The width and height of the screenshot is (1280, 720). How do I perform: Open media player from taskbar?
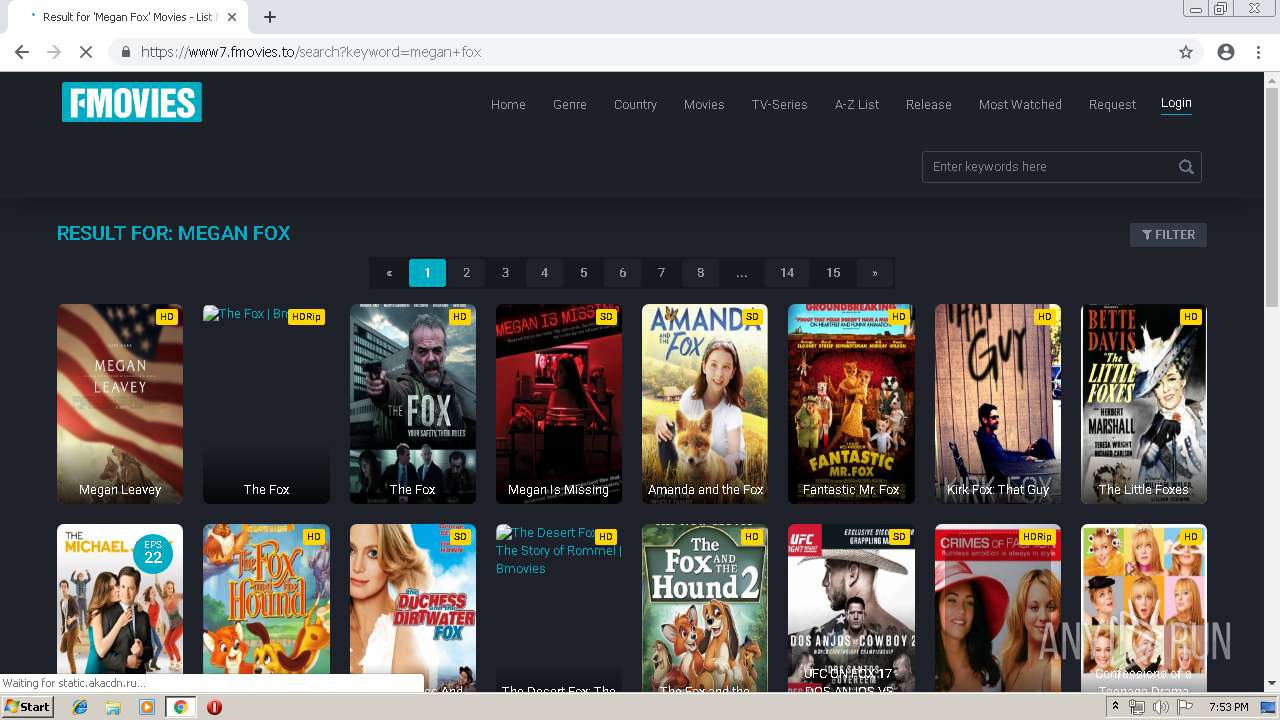pyautogui.click(x=147, y=707)
